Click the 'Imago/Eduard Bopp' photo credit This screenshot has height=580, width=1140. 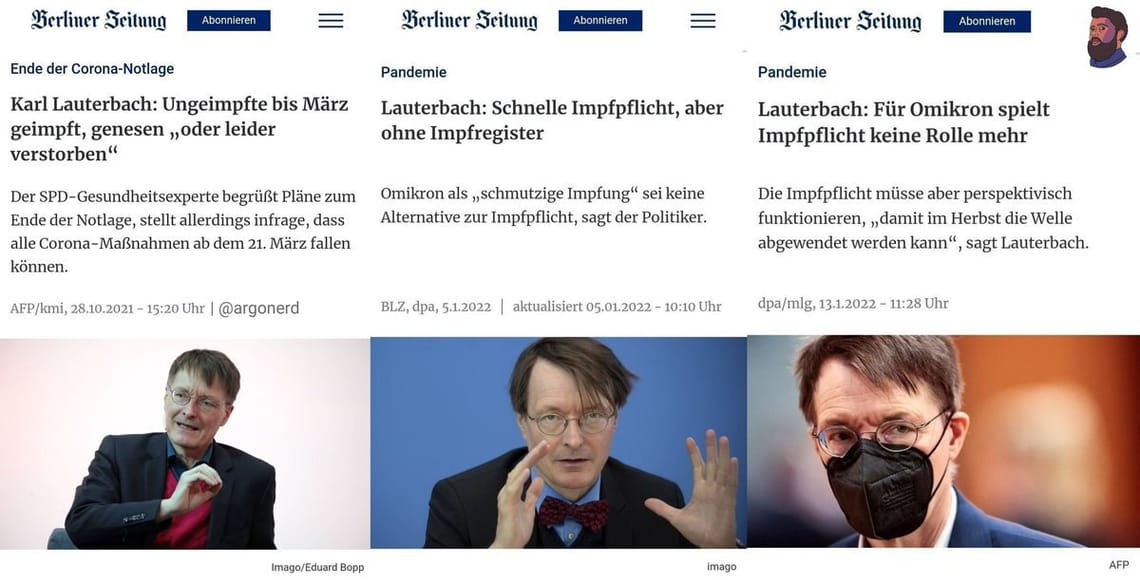pyautogui.click(x=317, y=567)
